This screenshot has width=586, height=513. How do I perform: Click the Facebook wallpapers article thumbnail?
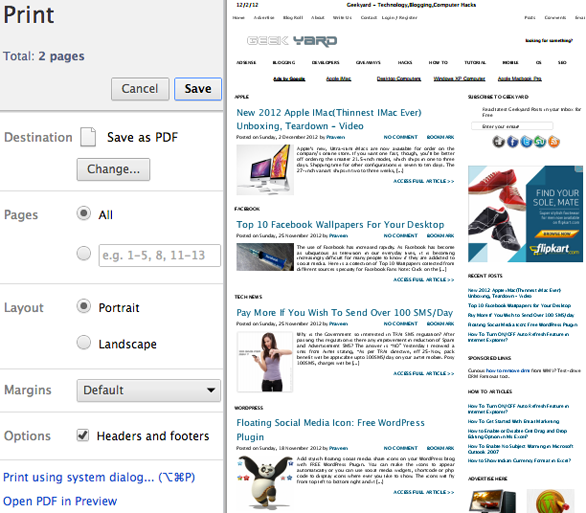[x=265, y=257]
